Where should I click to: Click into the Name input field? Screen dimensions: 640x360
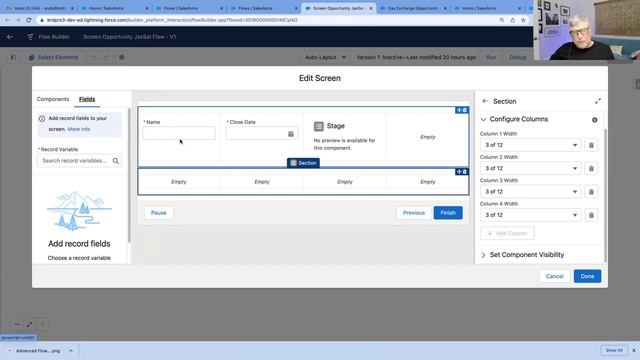coord(179,133)
